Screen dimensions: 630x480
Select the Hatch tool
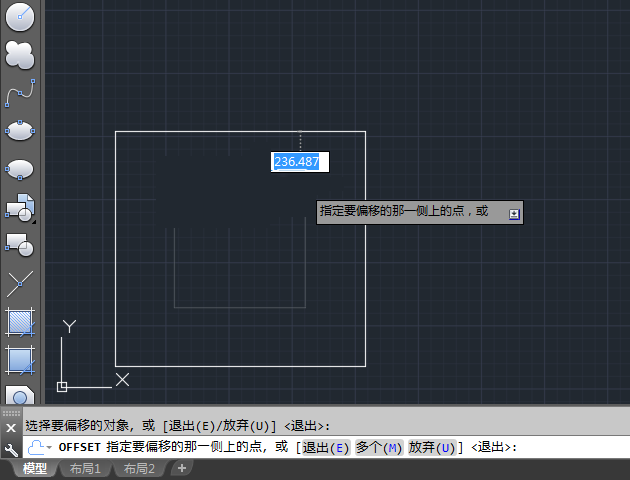[x=20, y=322]
